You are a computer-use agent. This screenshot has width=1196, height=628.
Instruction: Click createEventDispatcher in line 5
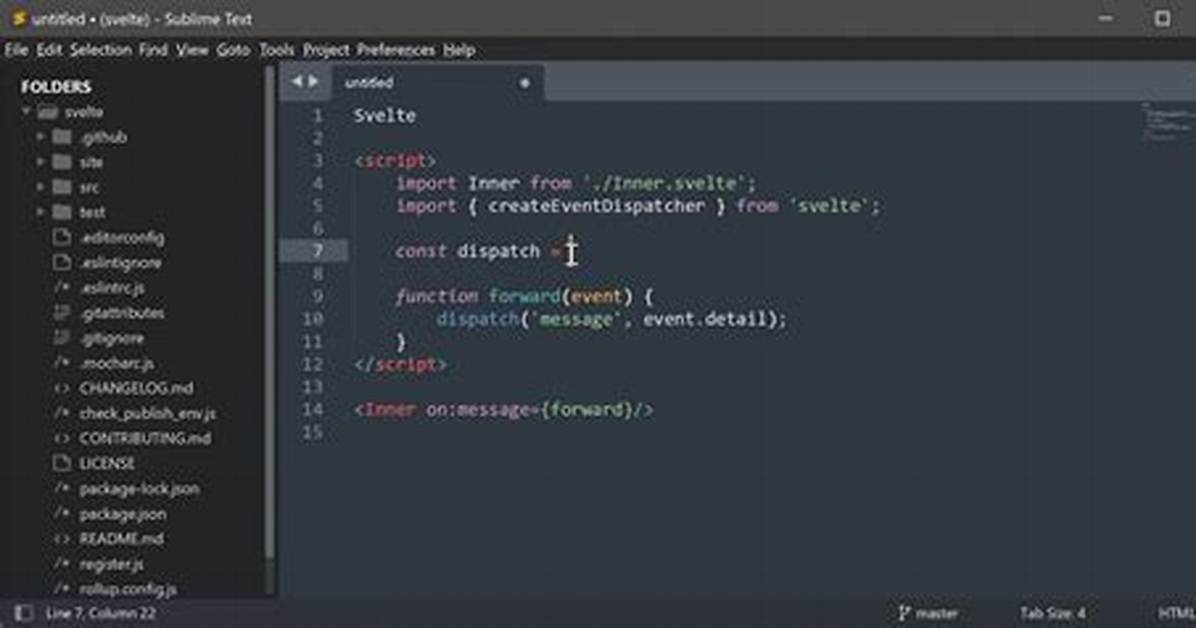[596, 206]
